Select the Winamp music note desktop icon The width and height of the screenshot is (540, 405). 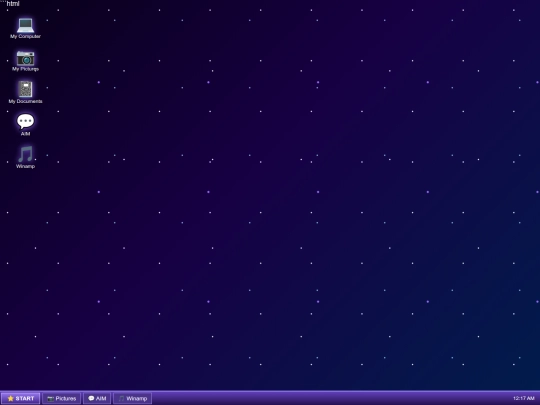pyautogui.click(x=25, y=154)
